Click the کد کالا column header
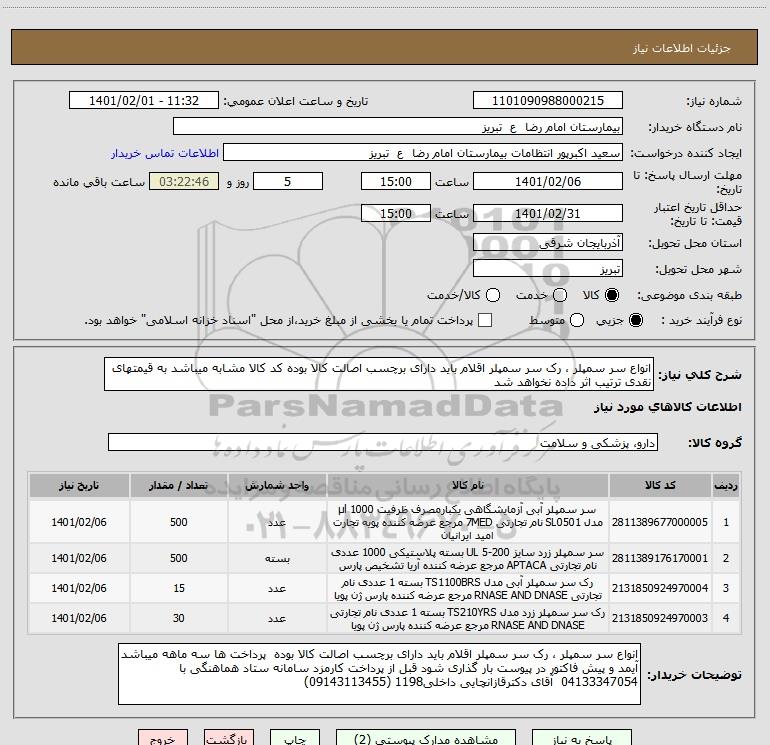Screen dimensions: 770x745 click(660, 486)
